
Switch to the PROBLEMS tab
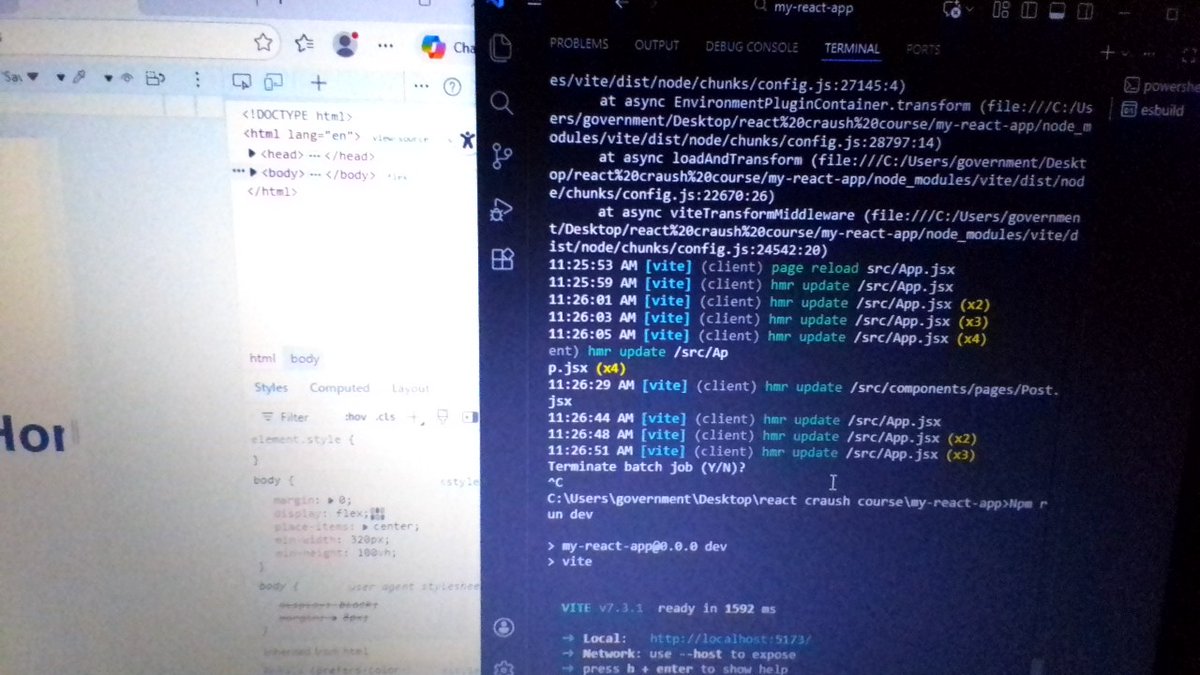click(578, 45)
